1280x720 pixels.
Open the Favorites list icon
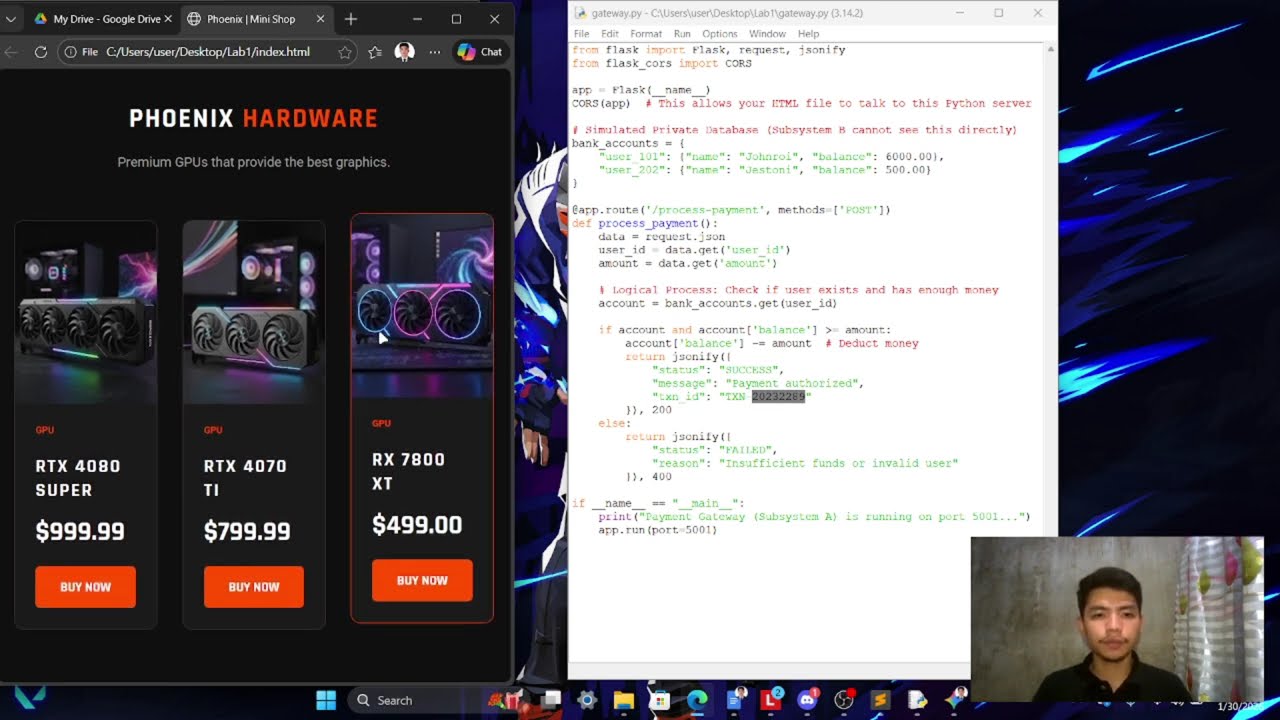pos(375,52)
